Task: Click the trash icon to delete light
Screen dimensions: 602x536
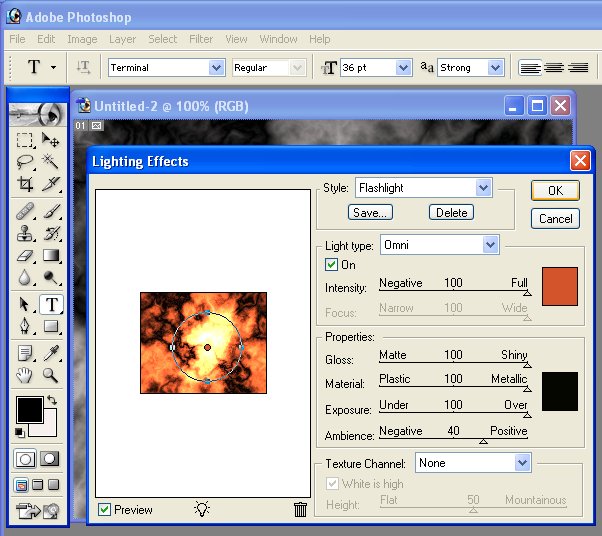Action: coord(300,510)
